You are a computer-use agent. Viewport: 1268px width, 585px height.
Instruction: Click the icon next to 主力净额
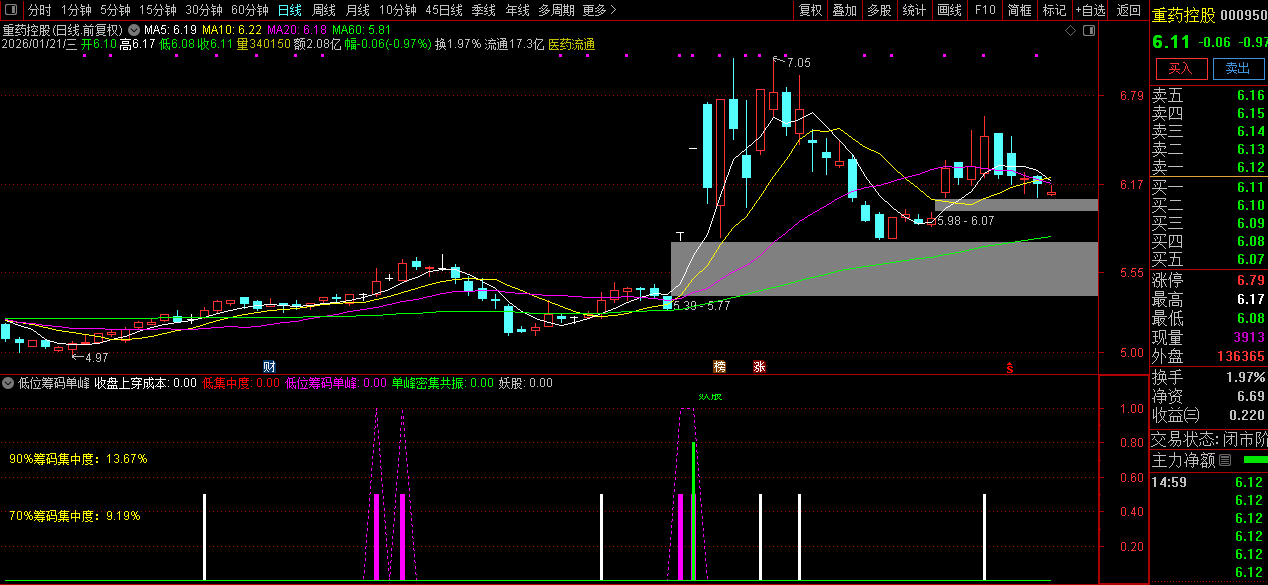tap(1225, 460)
